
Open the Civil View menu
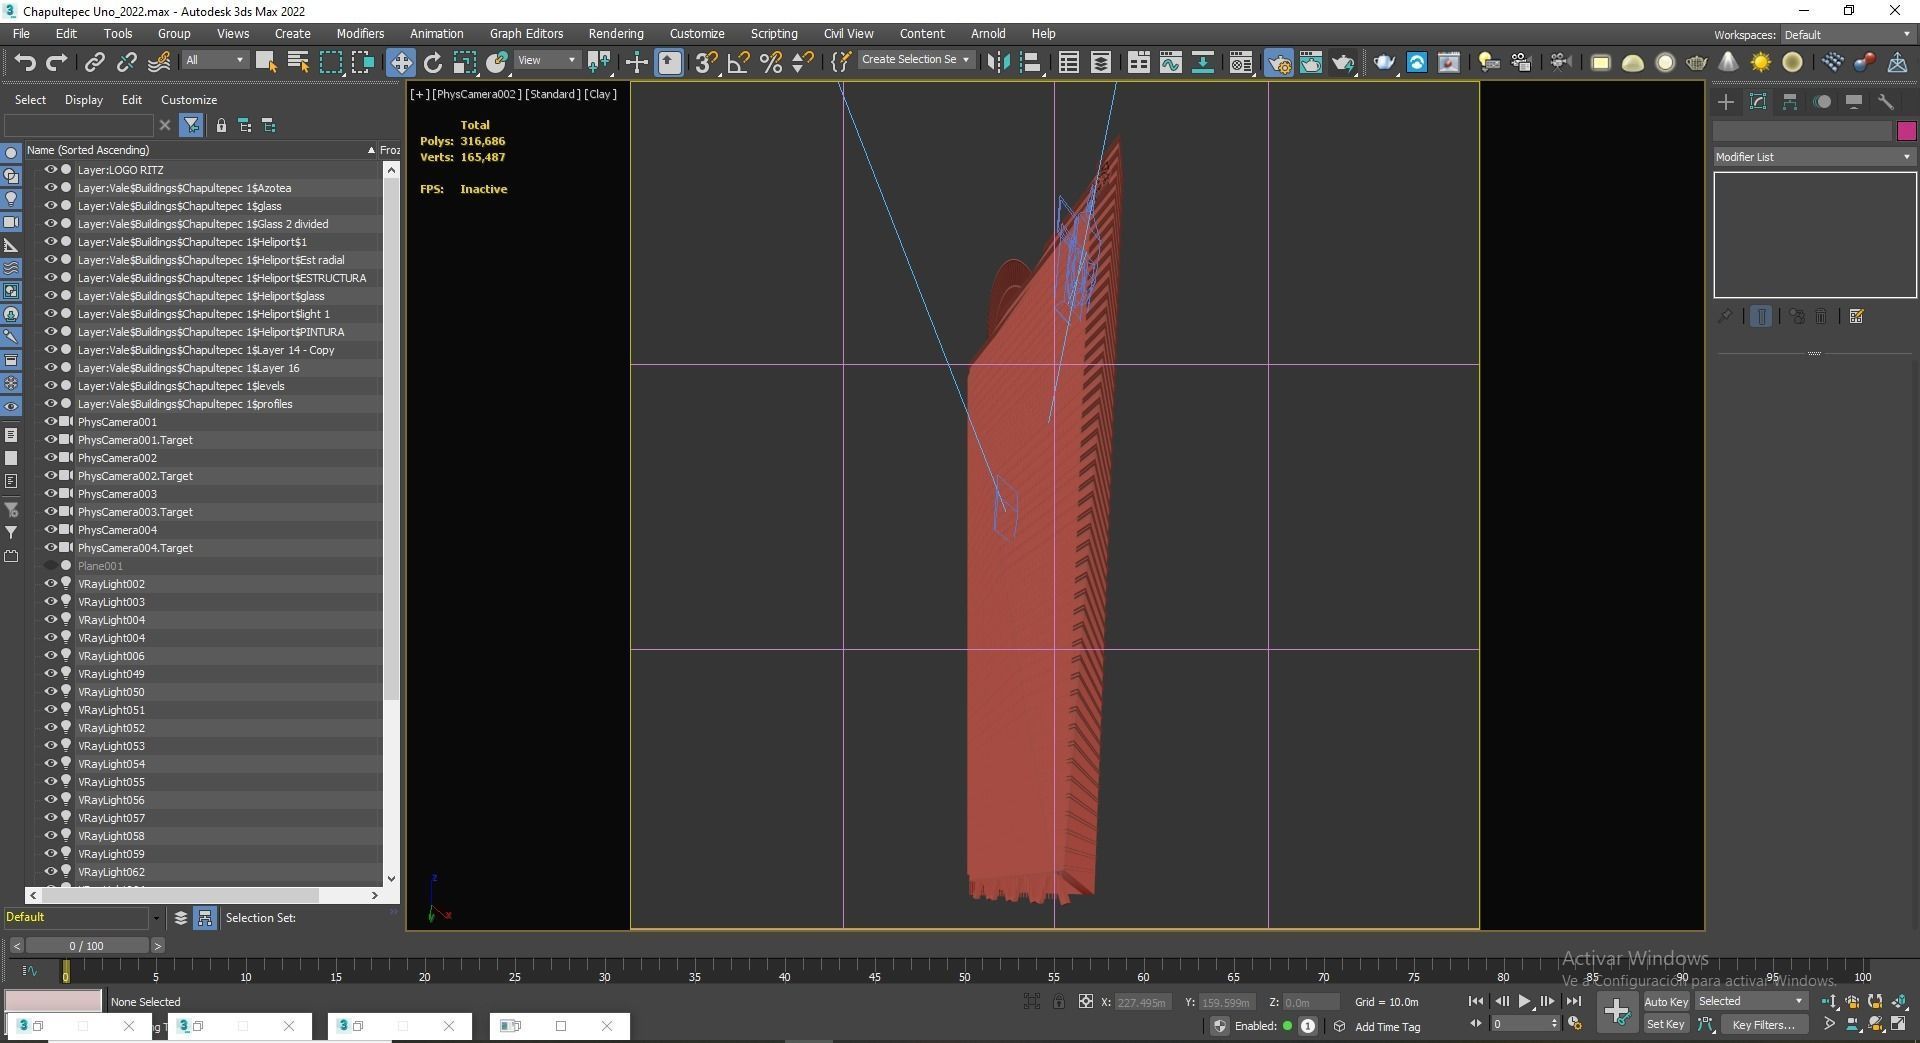pos(848,34)
